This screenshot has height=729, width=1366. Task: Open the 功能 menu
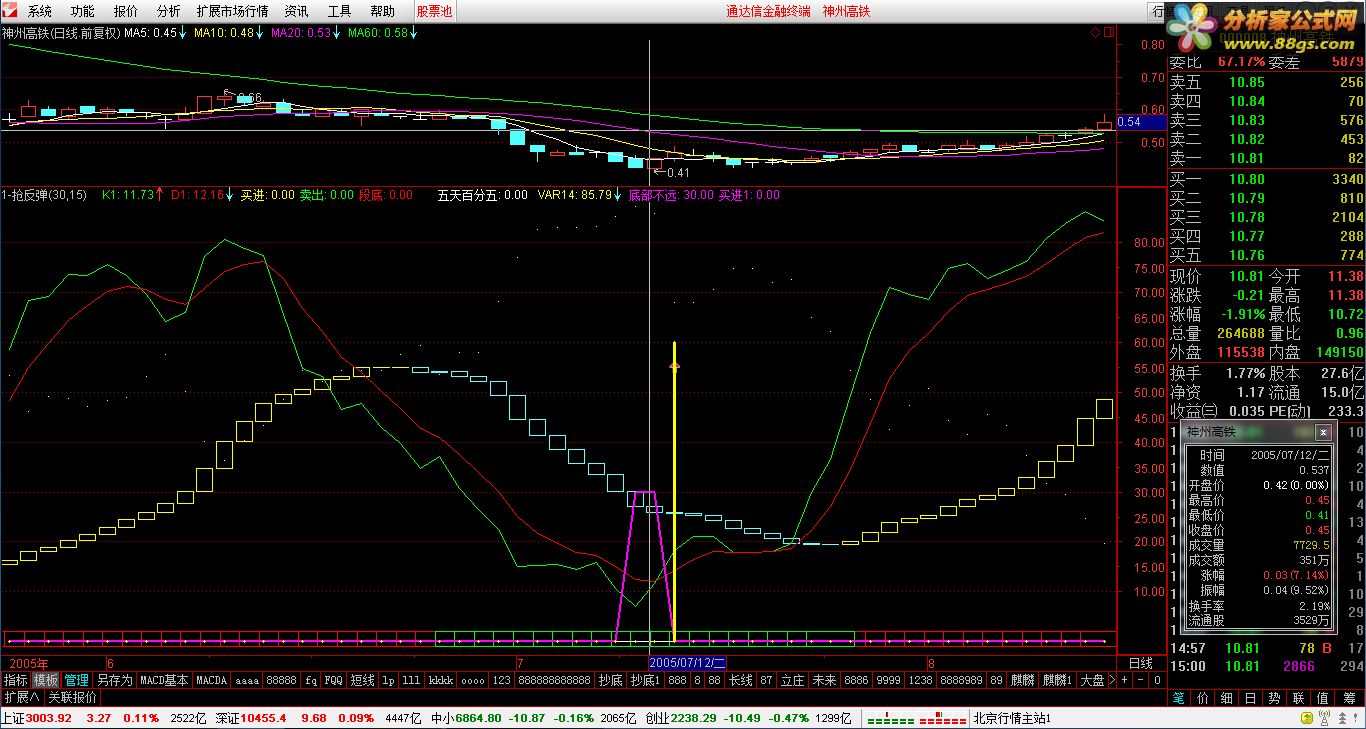[82, 11]
